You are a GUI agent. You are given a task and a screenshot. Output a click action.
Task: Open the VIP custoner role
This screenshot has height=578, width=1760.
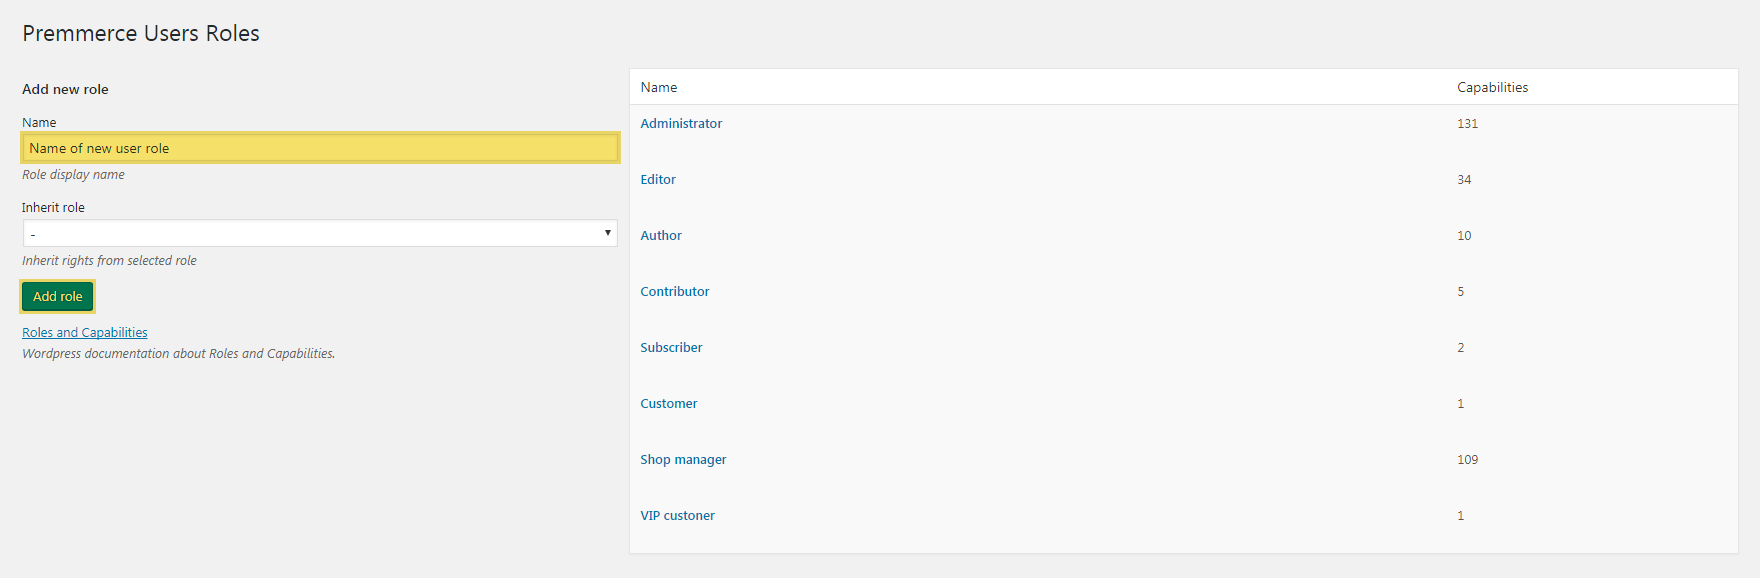(678, 516)
